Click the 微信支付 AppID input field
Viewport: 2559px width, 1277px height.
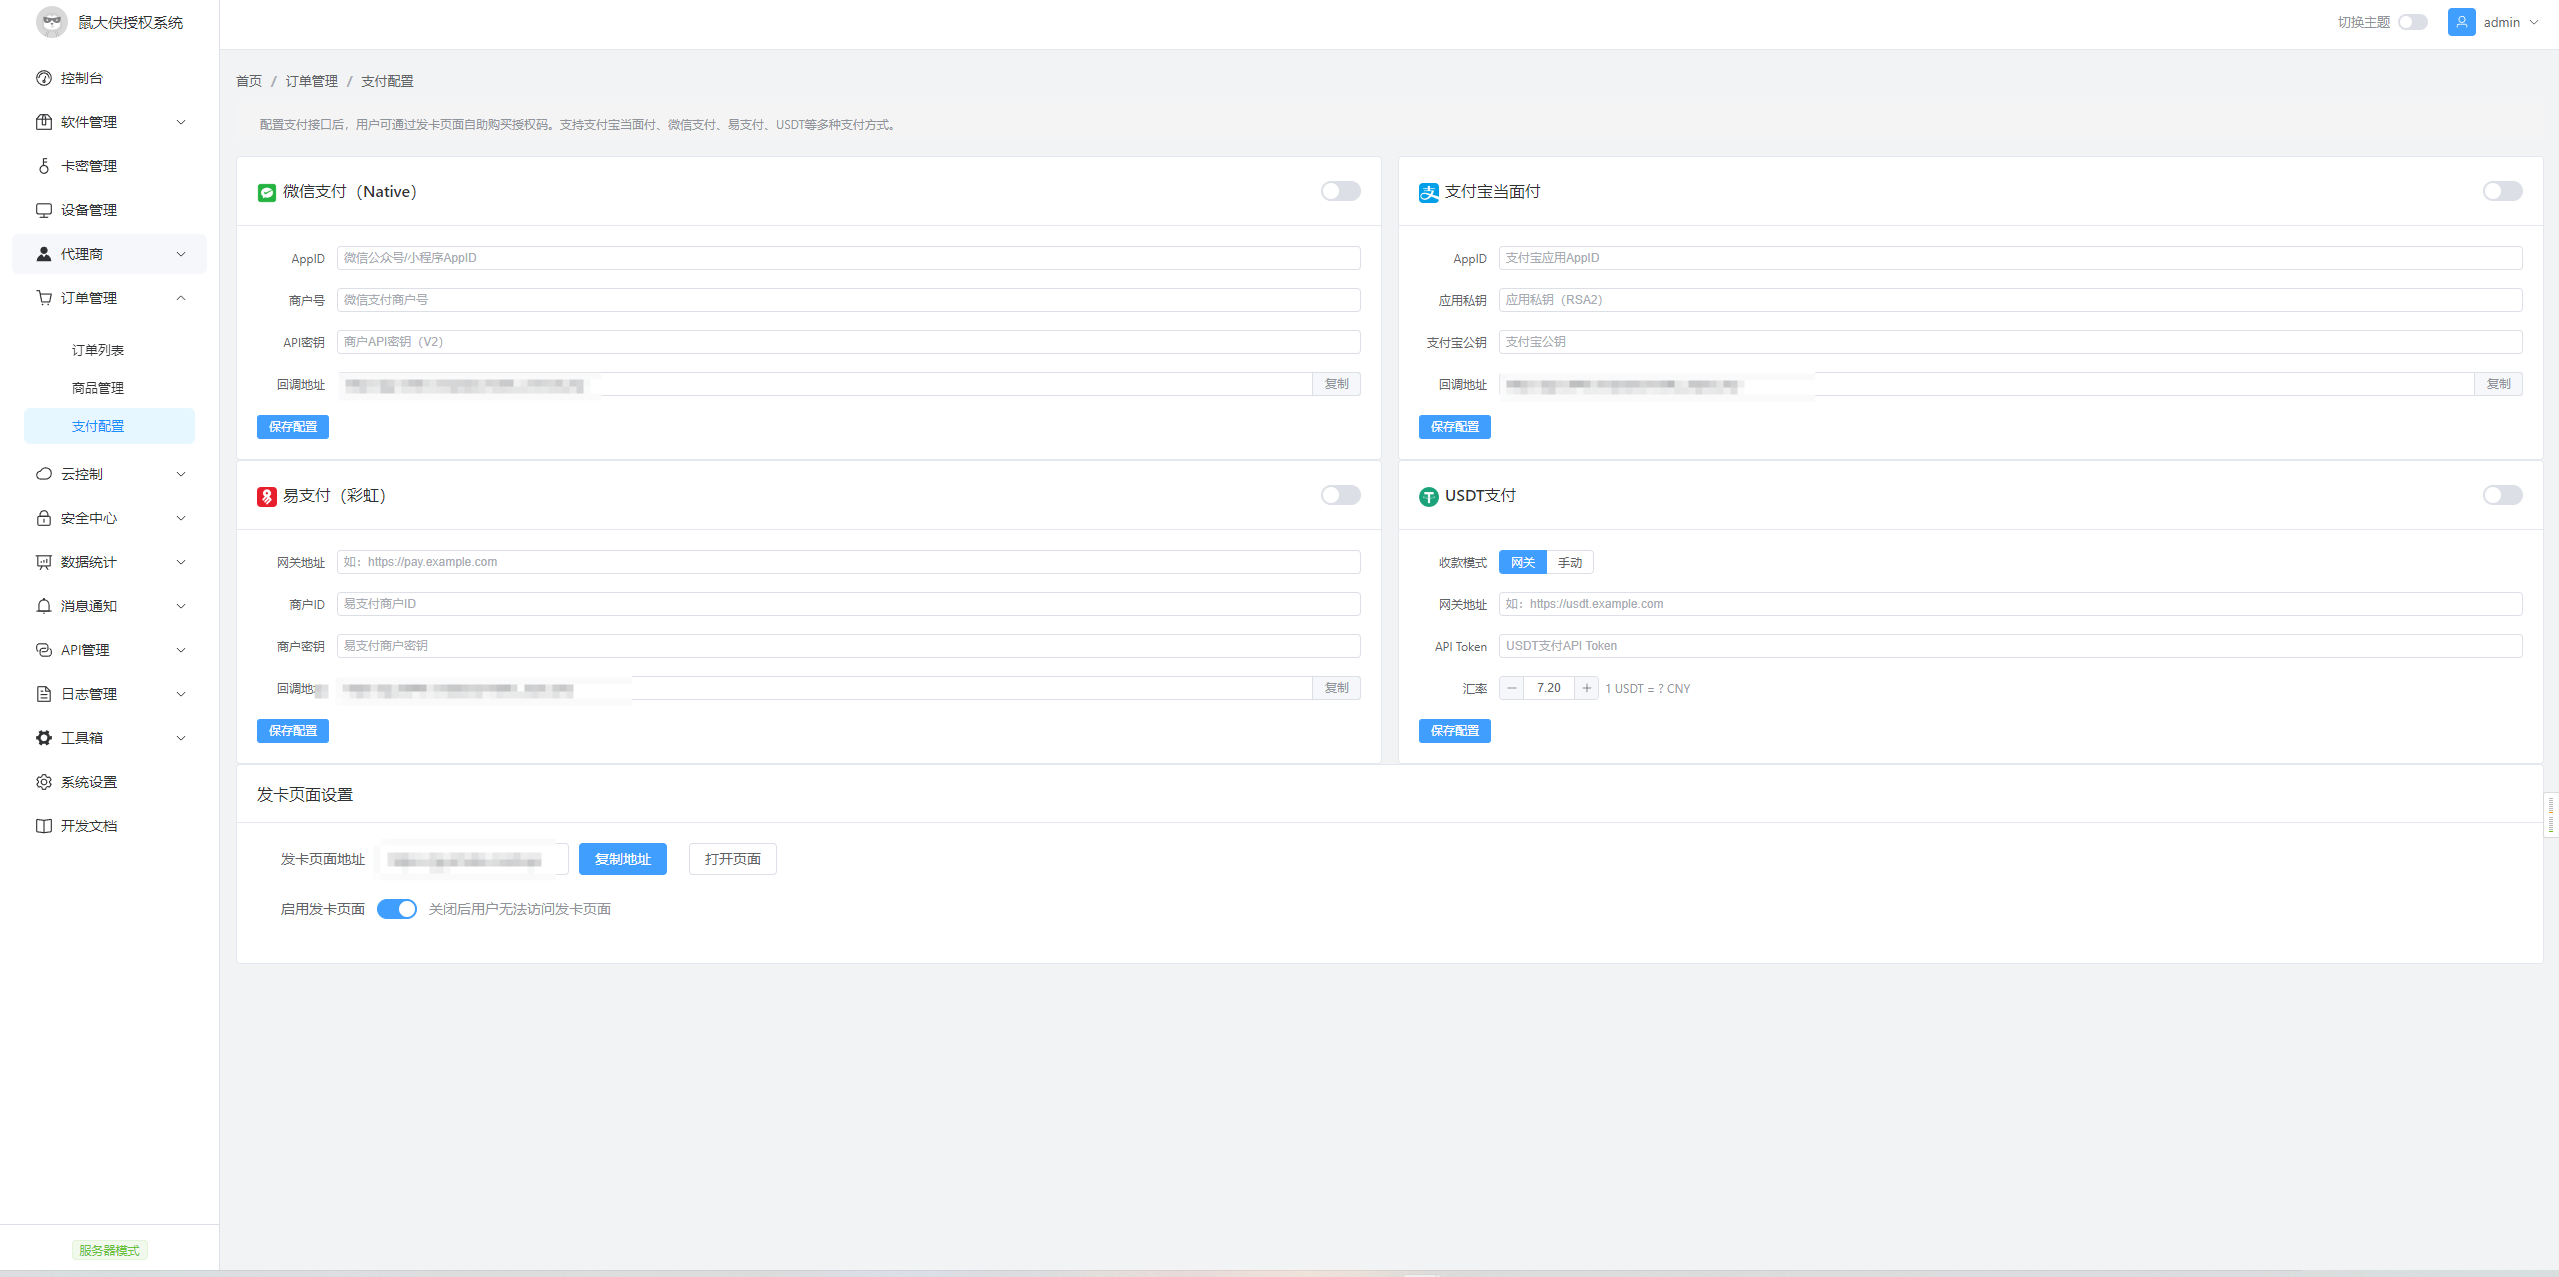pyautogui.click(x=848, y=258)
